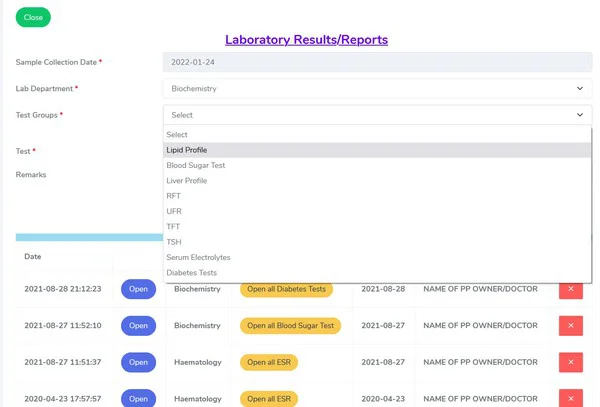The height and width of the screenshot is (407, 600).
Task: Click Open all Blood Sugar Test
Action: pos(290,325)
